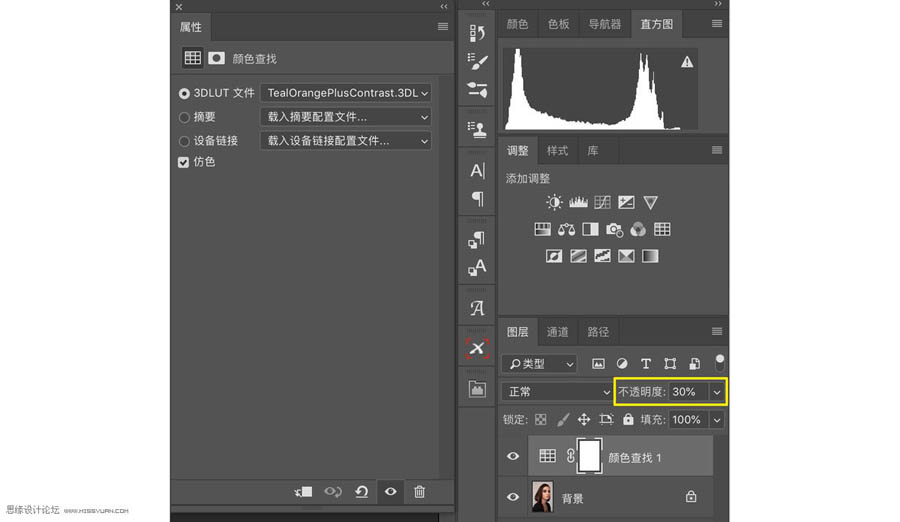
Task: Expand the 正常 blend mode dropdown
Action: pyautogui.click(x=556, y=392)
